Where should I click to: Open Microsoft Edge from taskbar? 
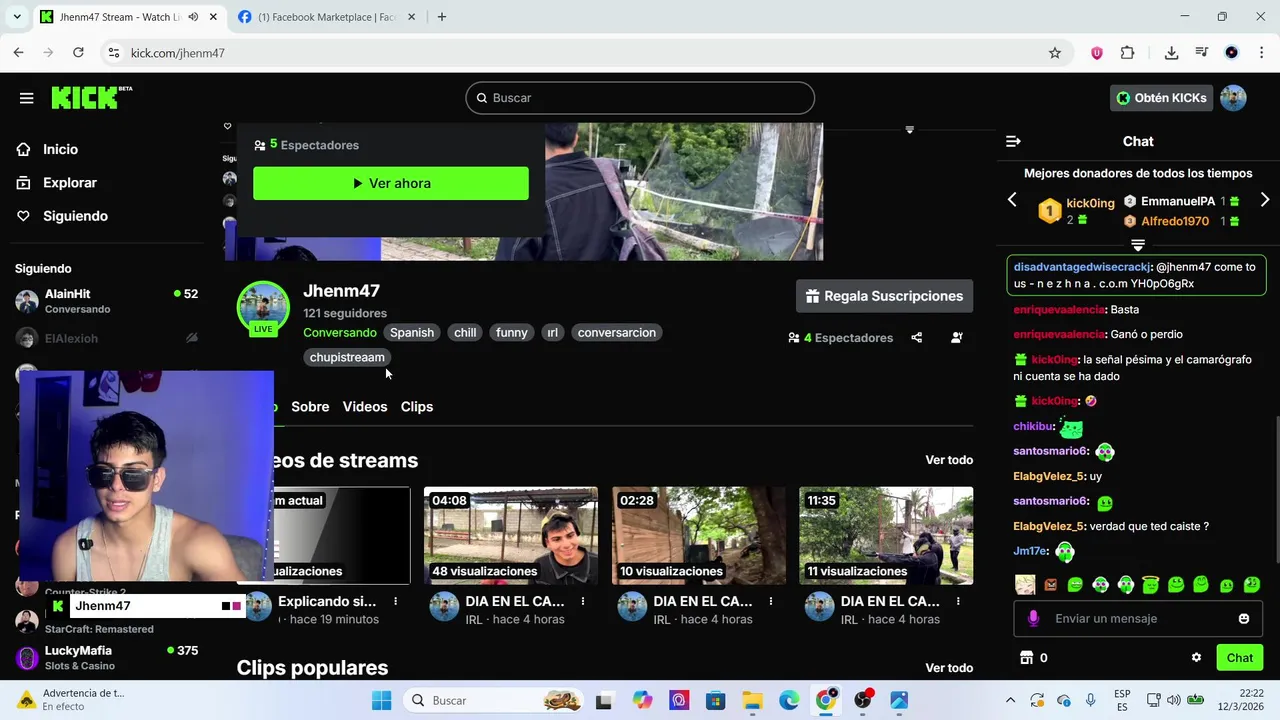789,701
